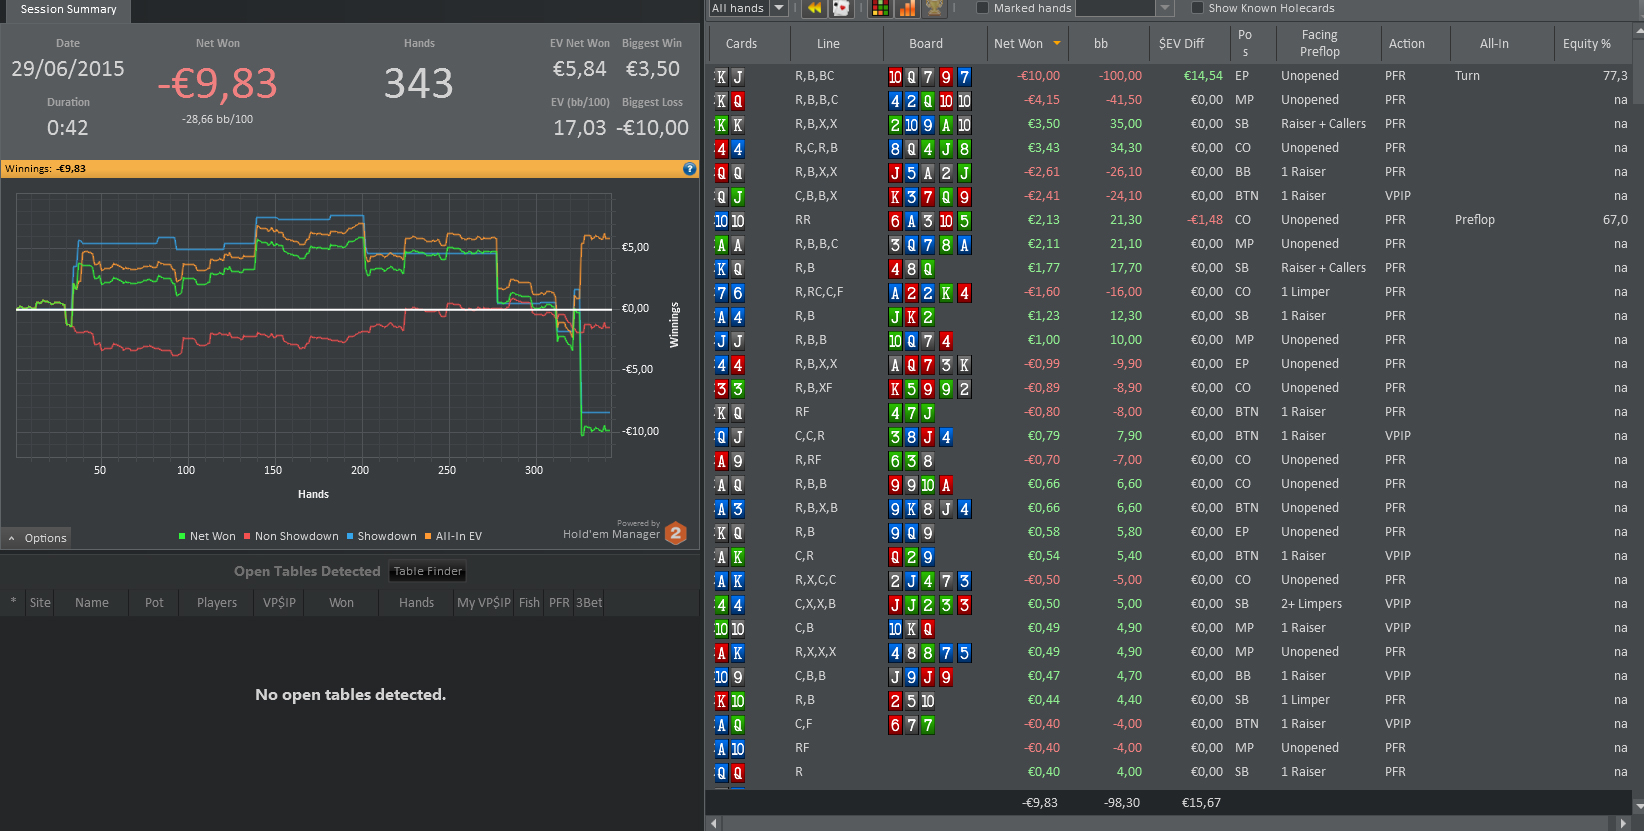1644x831 pixels.
Task: Click the playing cards icon in toolbar
Action: 841,8
